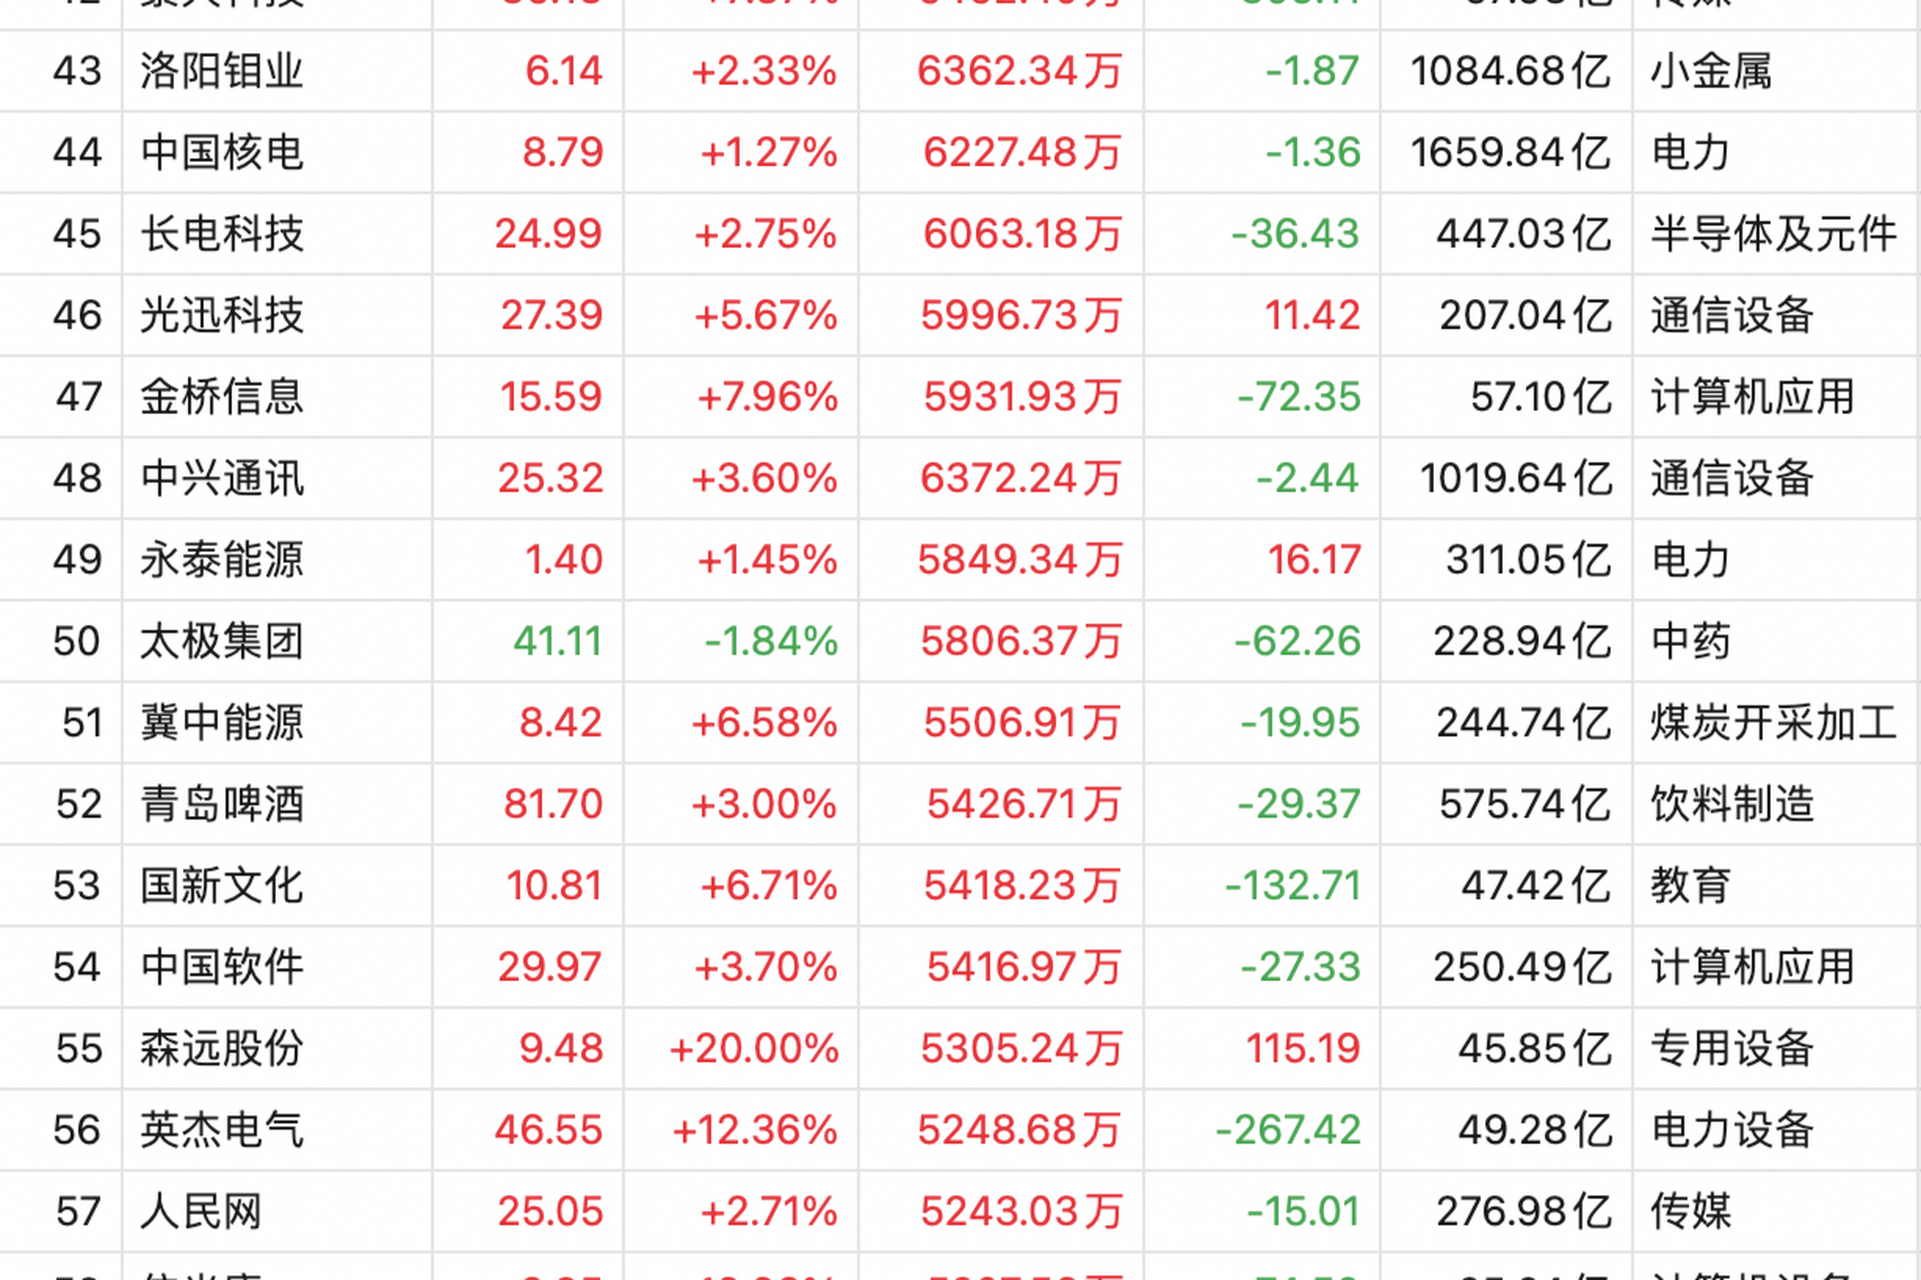Click market cap 1084.68亿

click(1511, 71)
